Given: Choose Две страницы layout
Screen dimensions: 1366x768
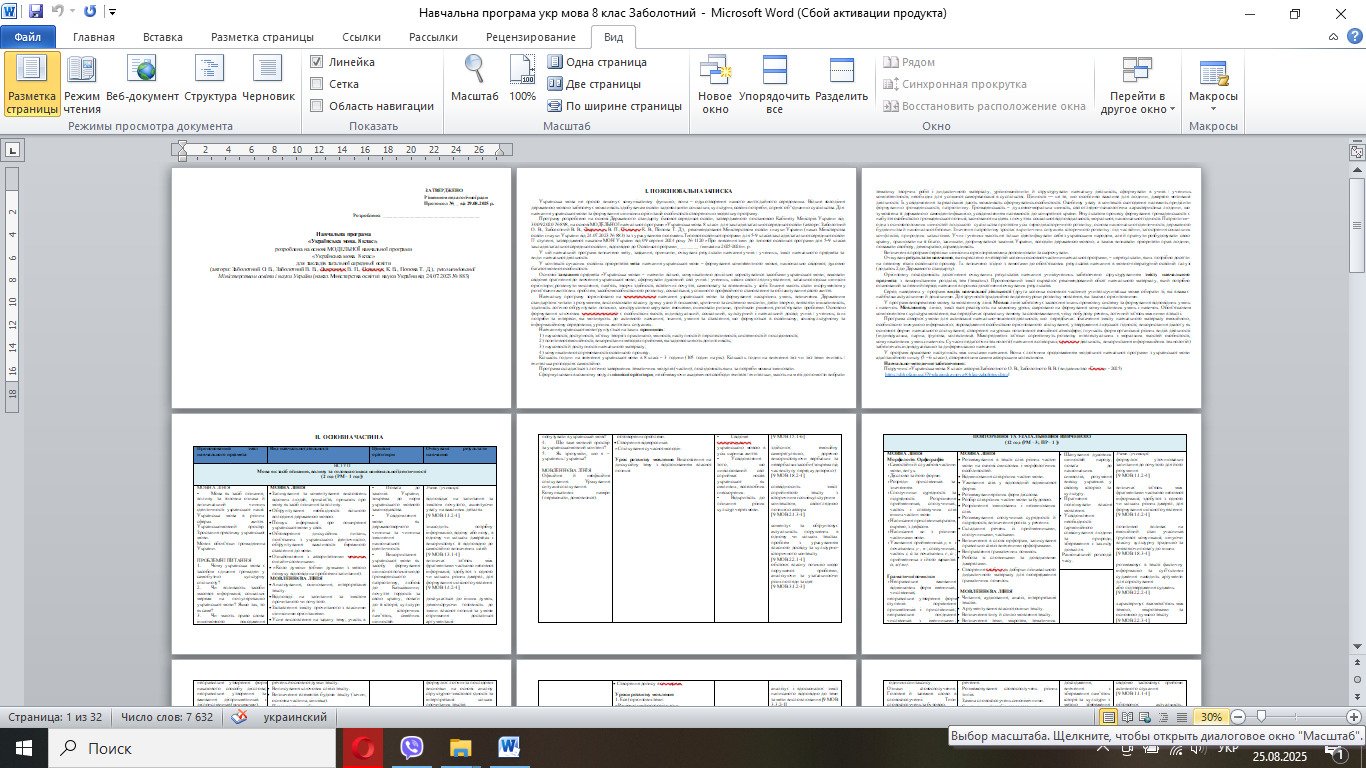Looking at the screenshot, I should pyautogui.click(x=593, y=84).
